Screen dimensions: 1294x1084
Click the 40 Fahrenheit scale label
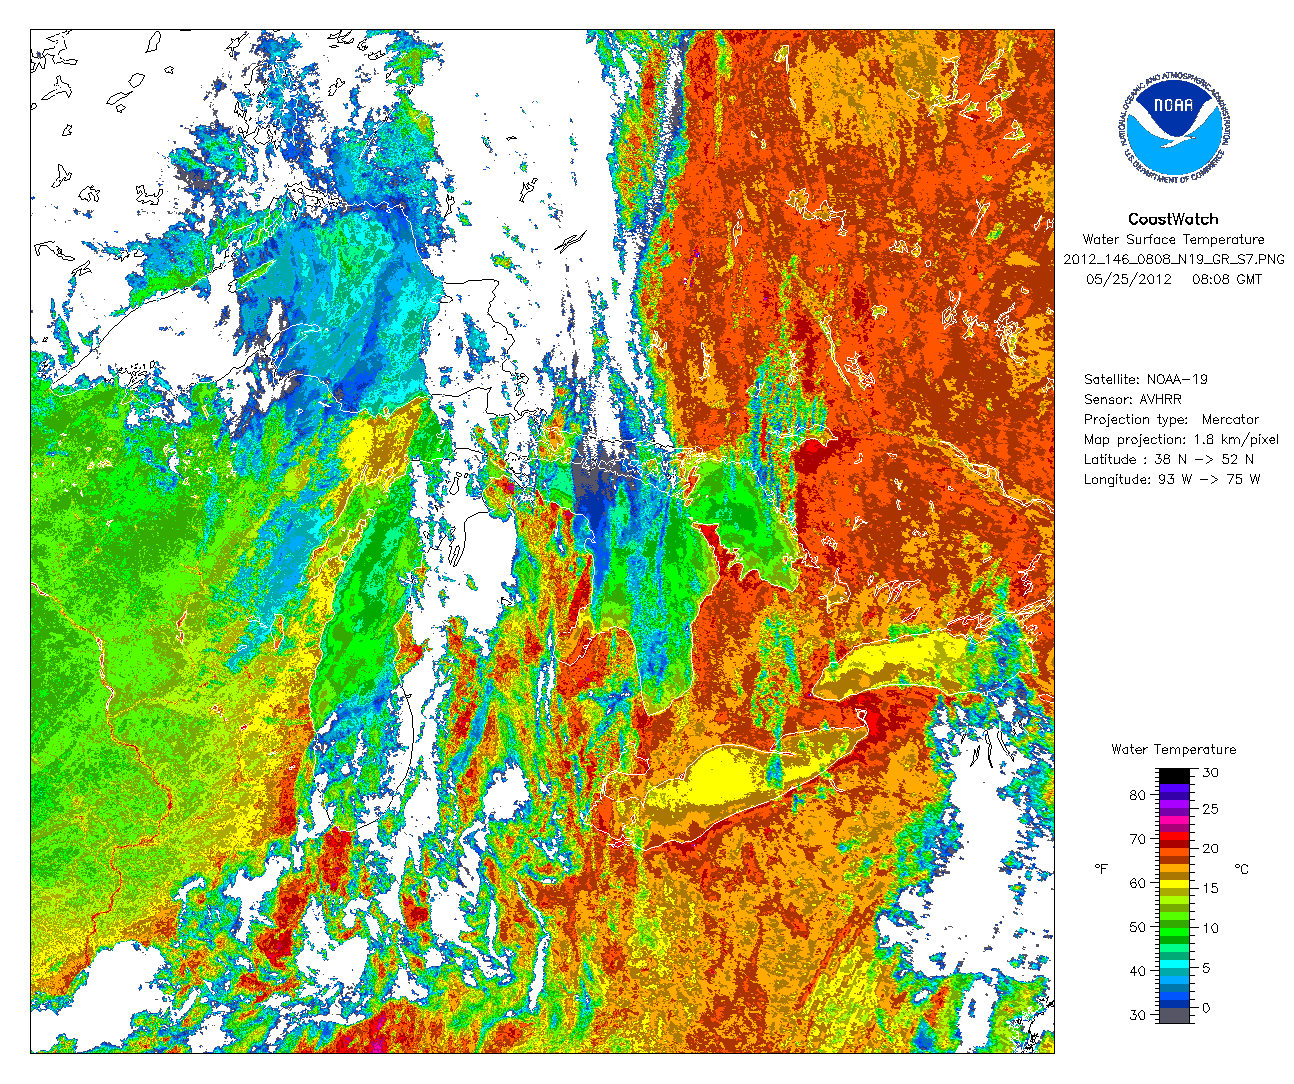pyautogui.click(x=1137, y=972)
